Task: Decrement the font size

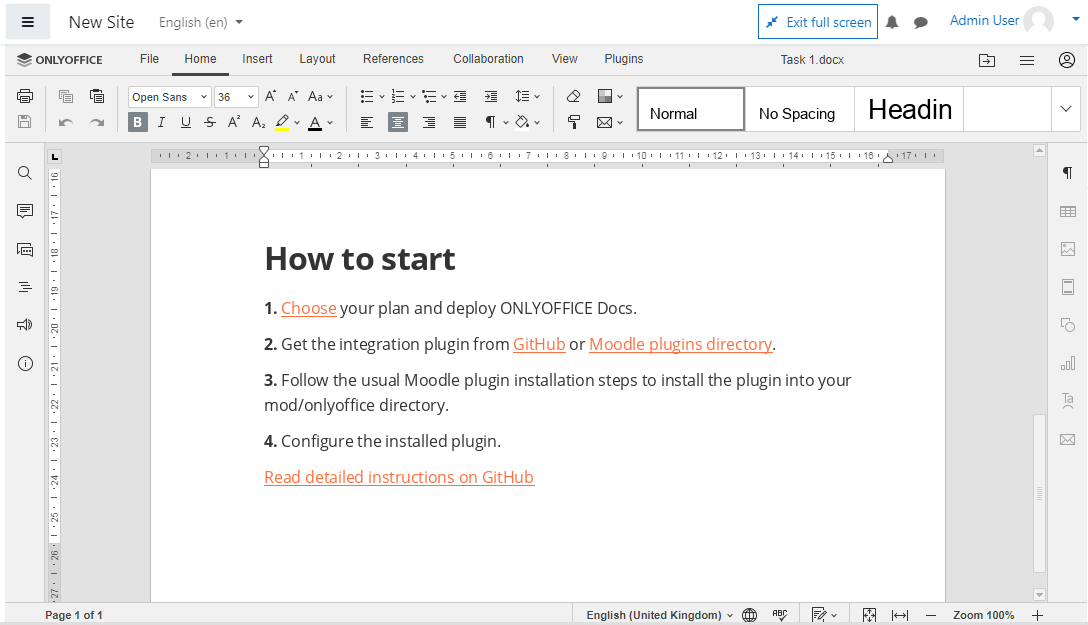Action: coord(293,96)
